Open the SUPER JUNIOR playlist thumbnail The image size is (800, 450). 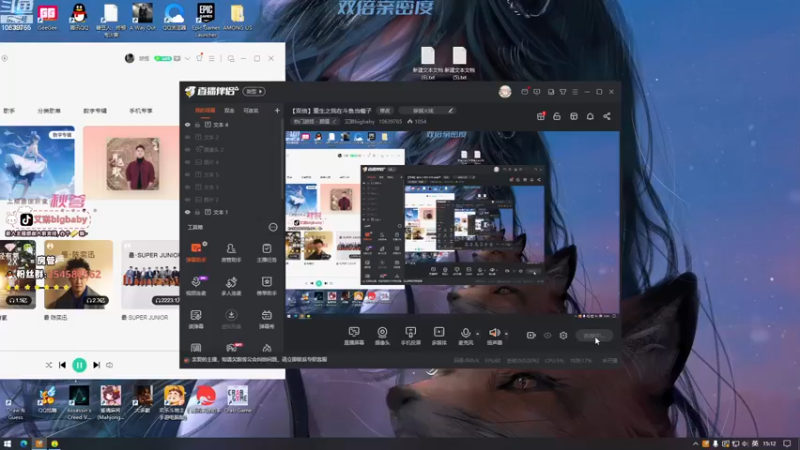point(151,274)
